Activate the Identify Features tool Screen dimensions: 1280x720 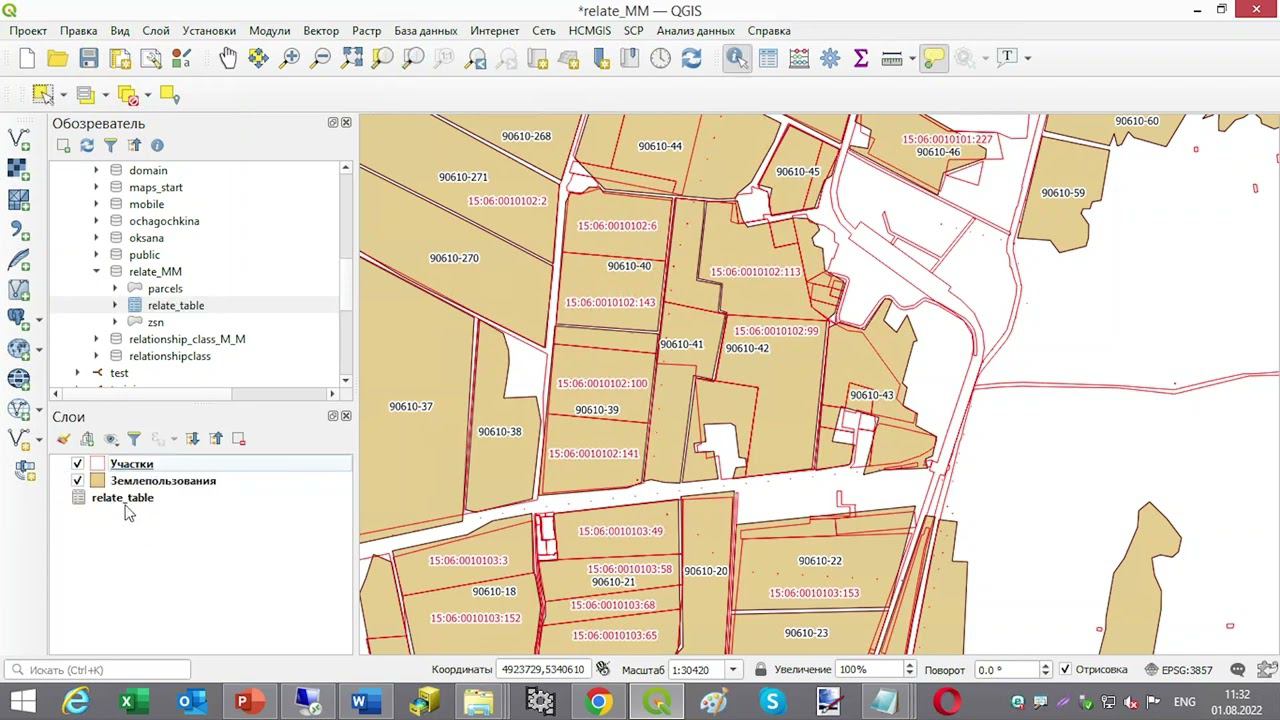pos(737,58)
